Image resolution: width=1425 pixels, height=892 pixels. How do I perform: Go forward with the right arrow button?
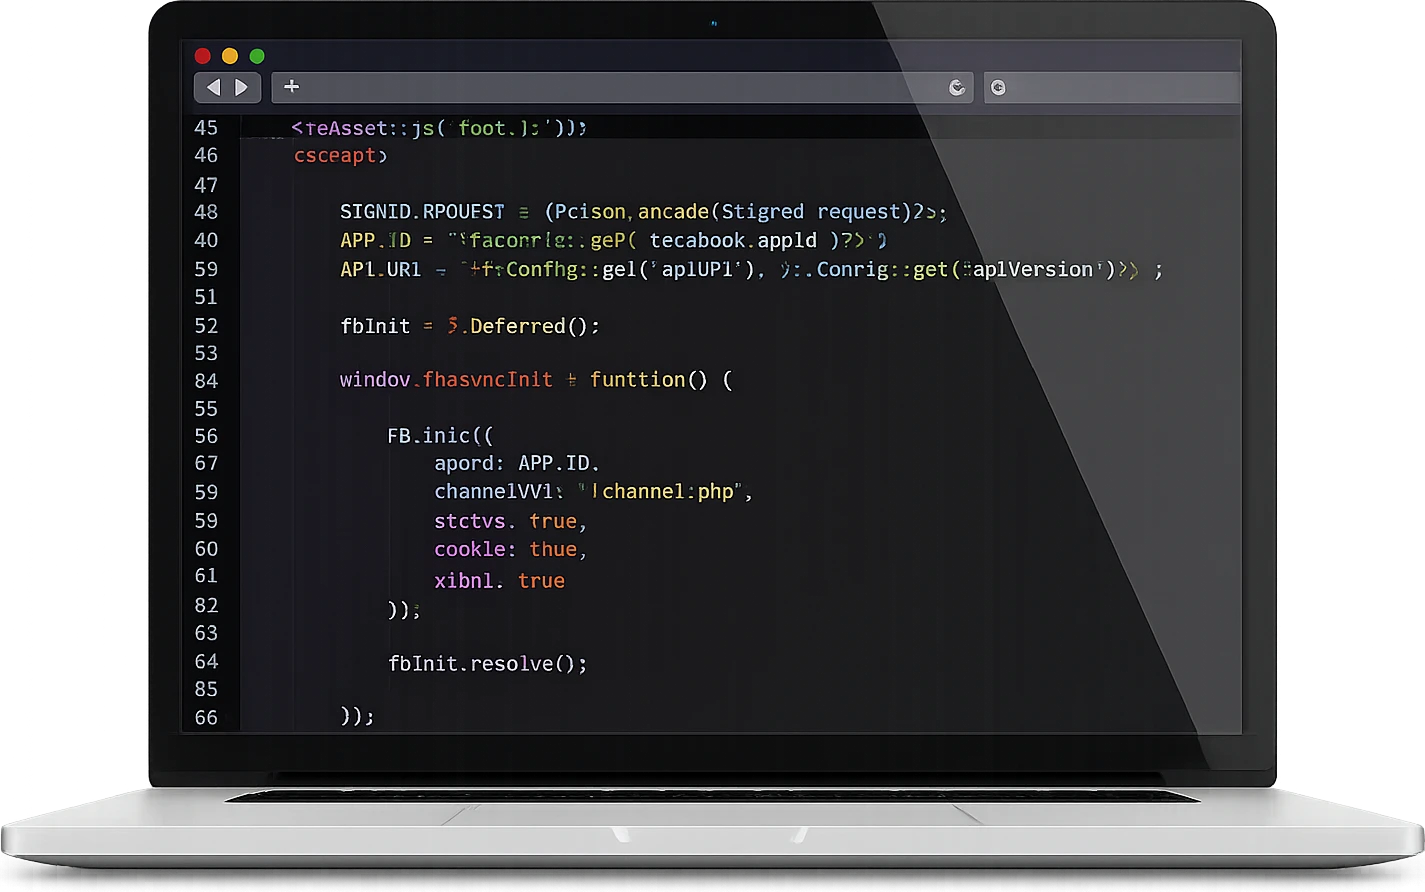tap(241, 87)
